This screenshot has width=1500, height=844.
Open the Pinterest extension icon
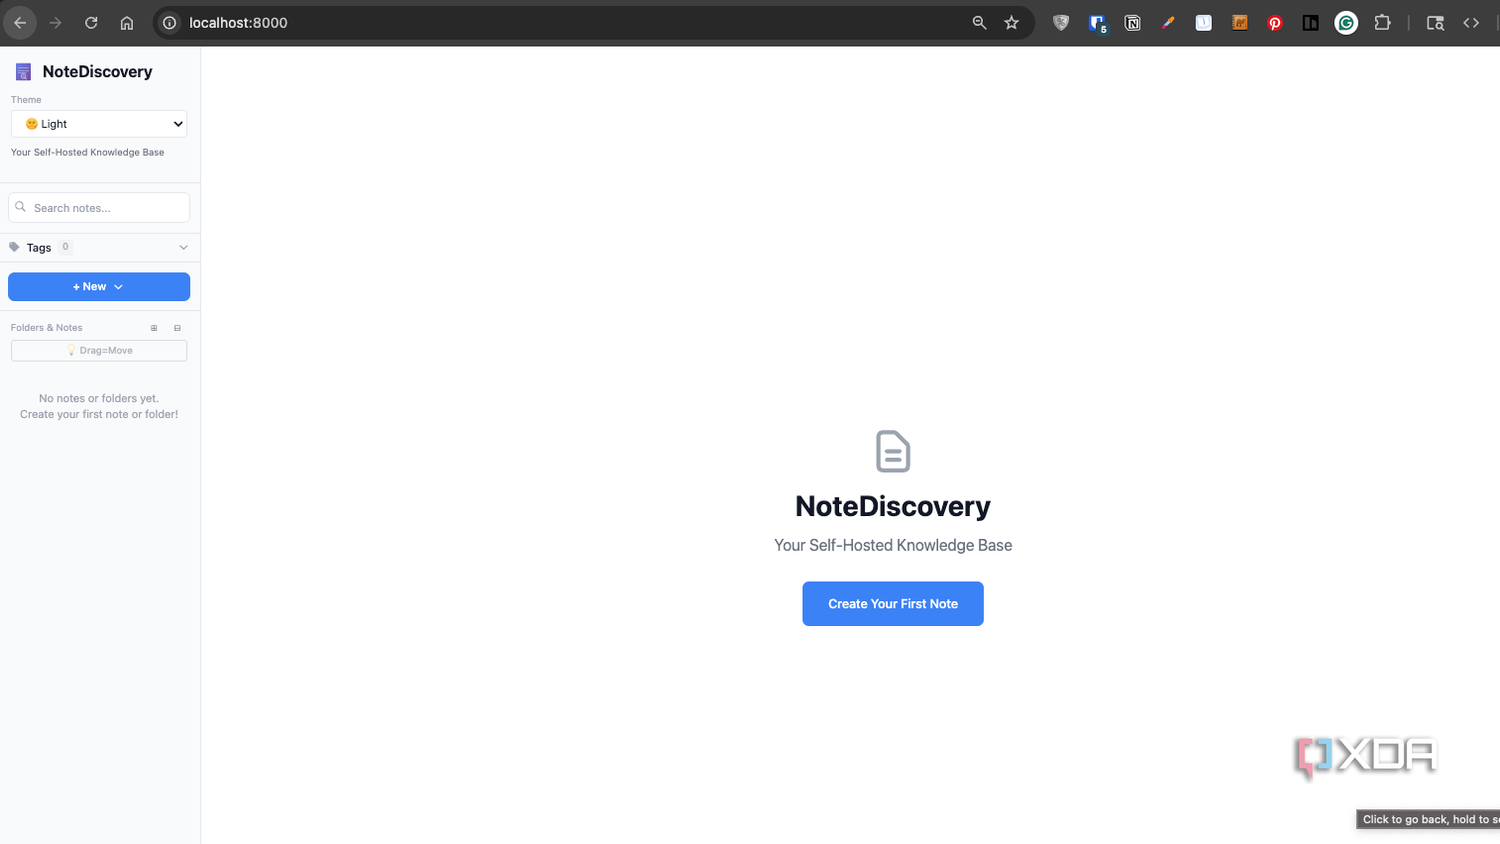(x=1275, y=23)
